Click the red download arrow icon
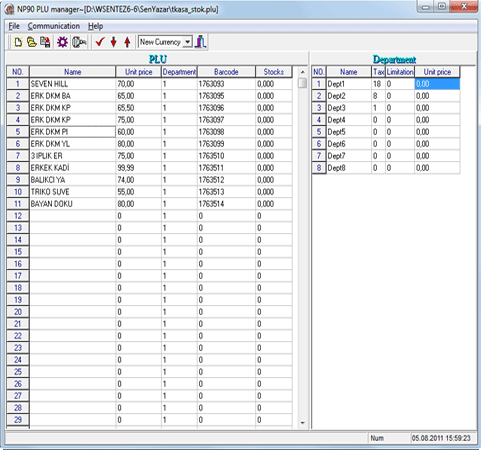Viewport: 481px width, 450px height. [114, 42]
